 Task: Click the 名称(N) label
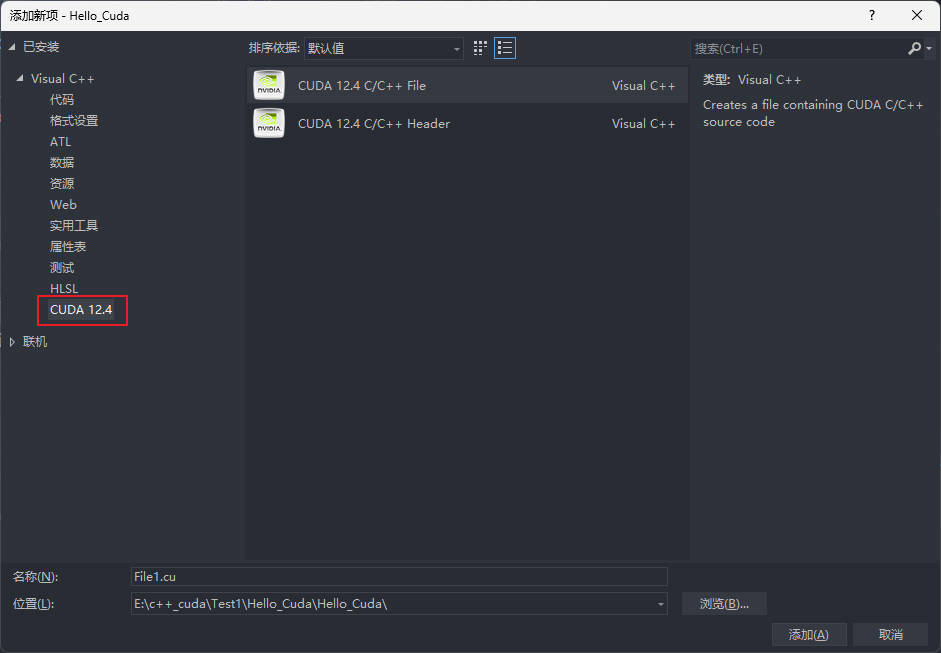coord(35,577)
